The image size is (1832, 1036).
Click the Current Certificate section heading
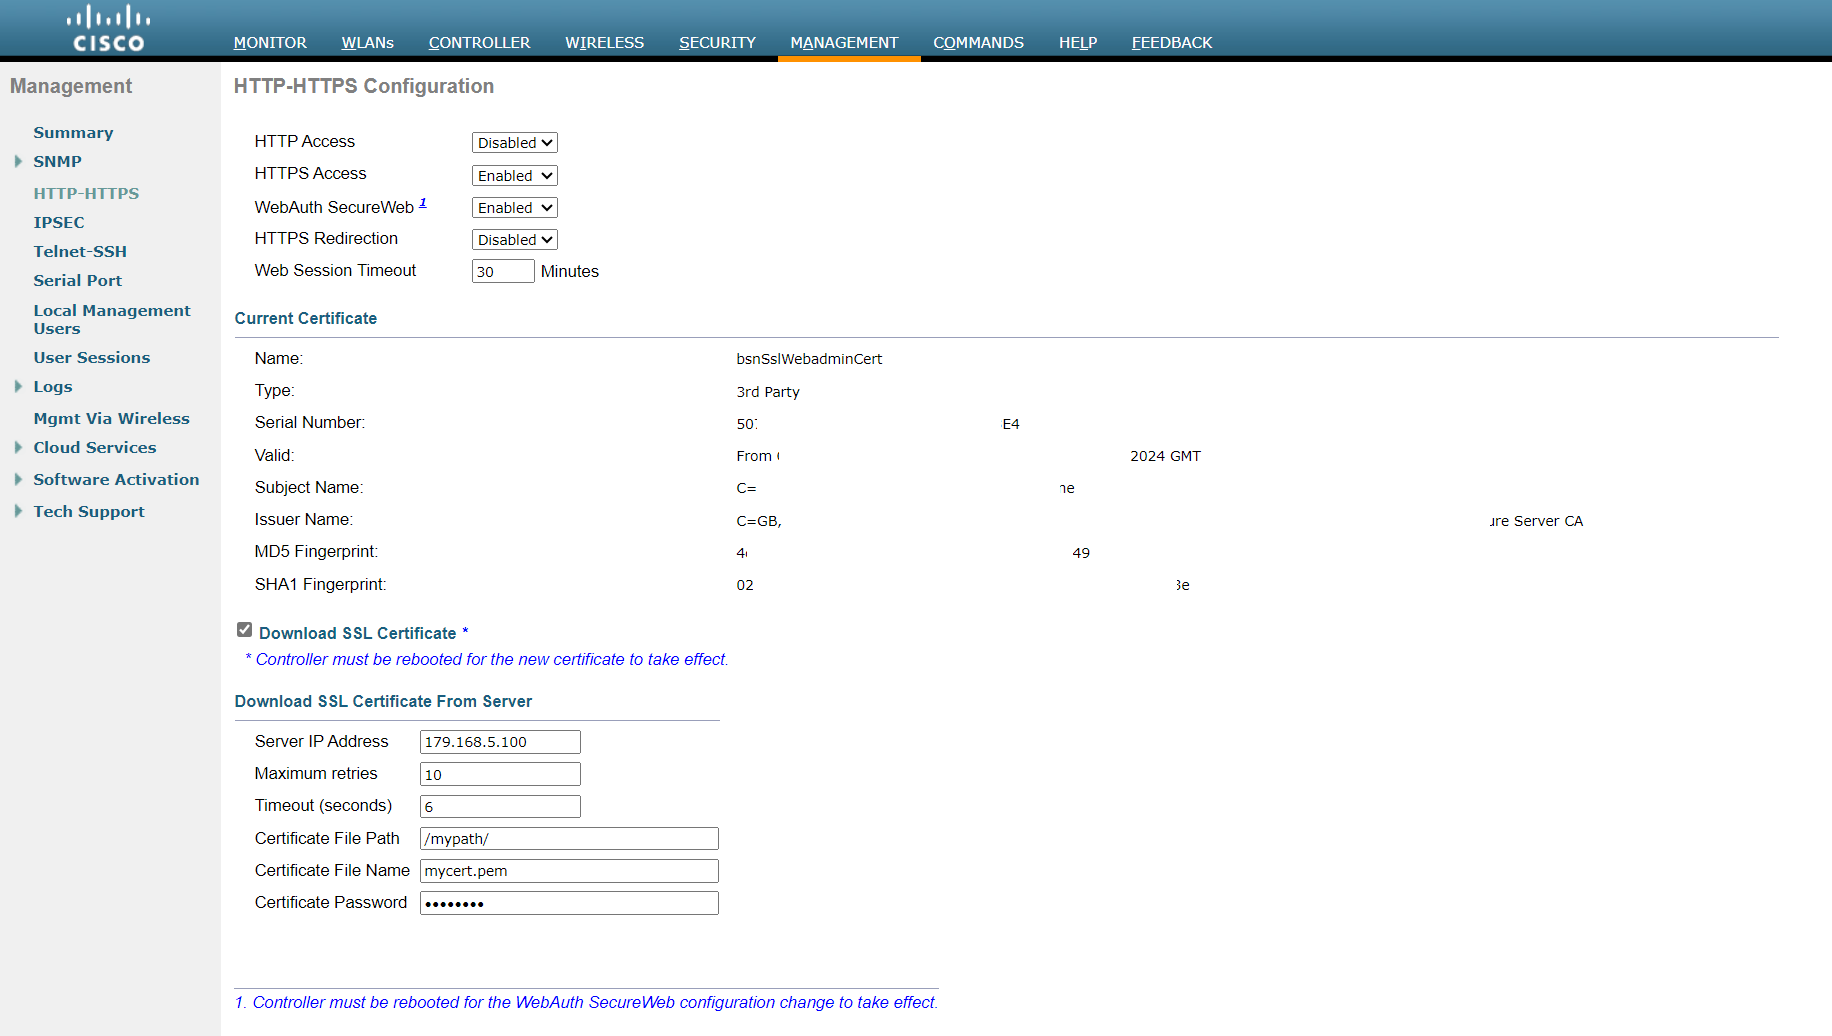click(306, 318)
